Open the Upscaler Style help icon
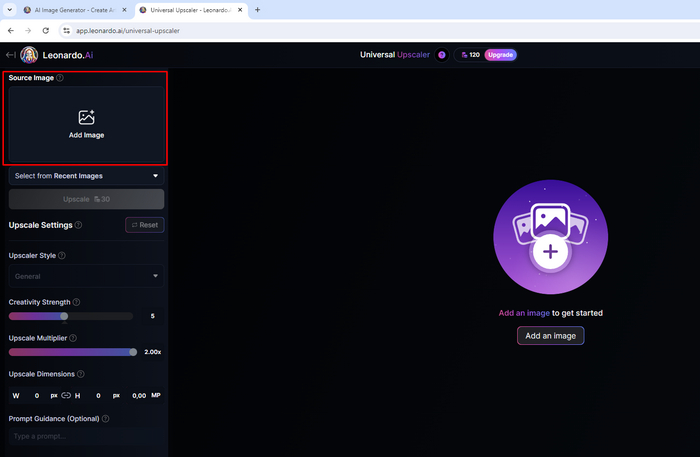700x457 pixels. click(x=62, y=255)
